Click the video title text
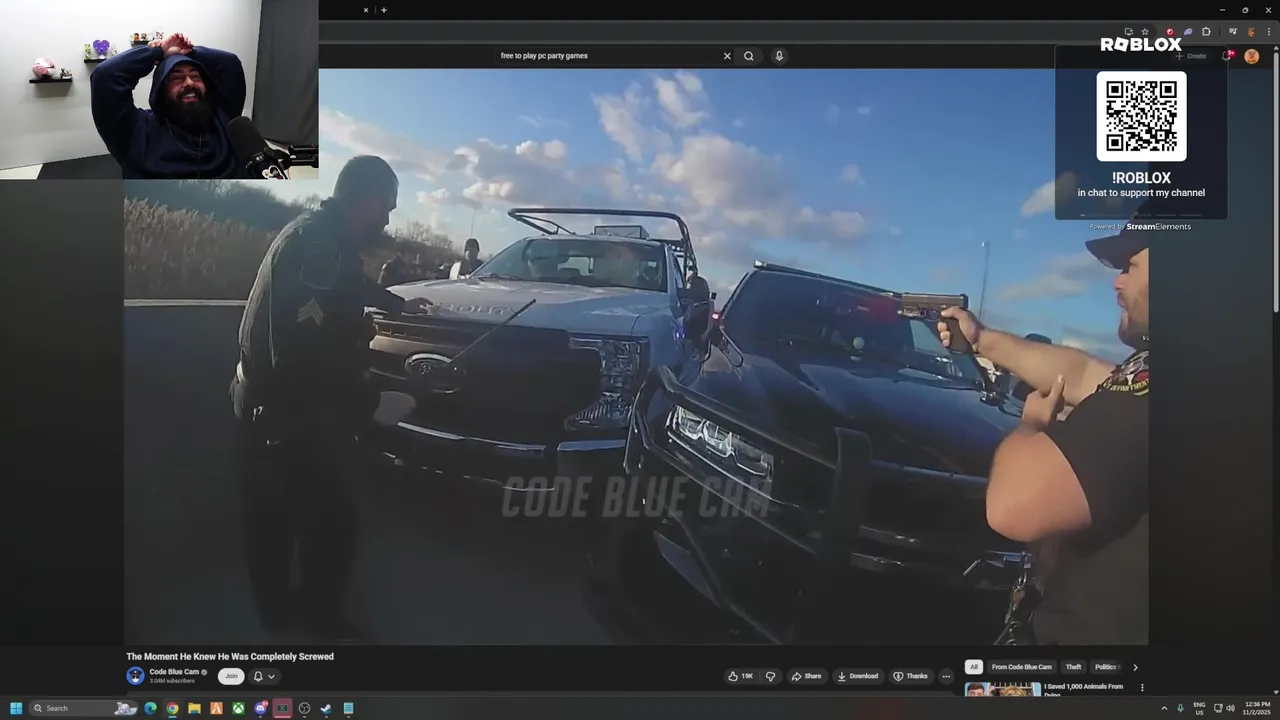Screen dimensions: 1280x720 230,656
